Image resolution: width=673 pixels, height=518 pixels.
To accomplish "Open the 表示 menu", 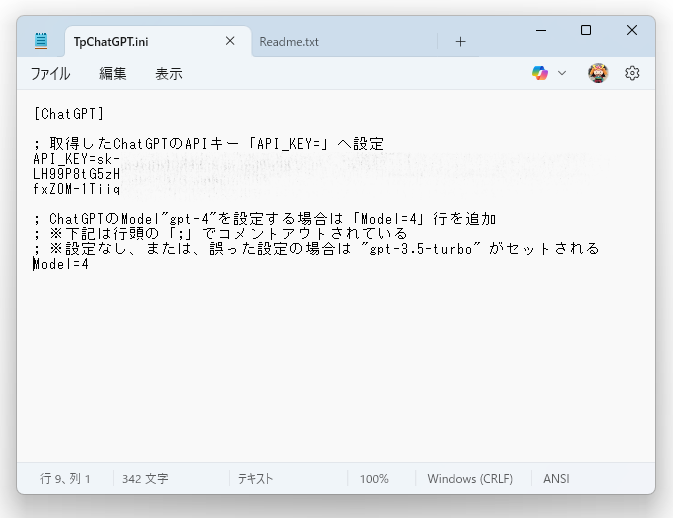I will coord(169,74).
